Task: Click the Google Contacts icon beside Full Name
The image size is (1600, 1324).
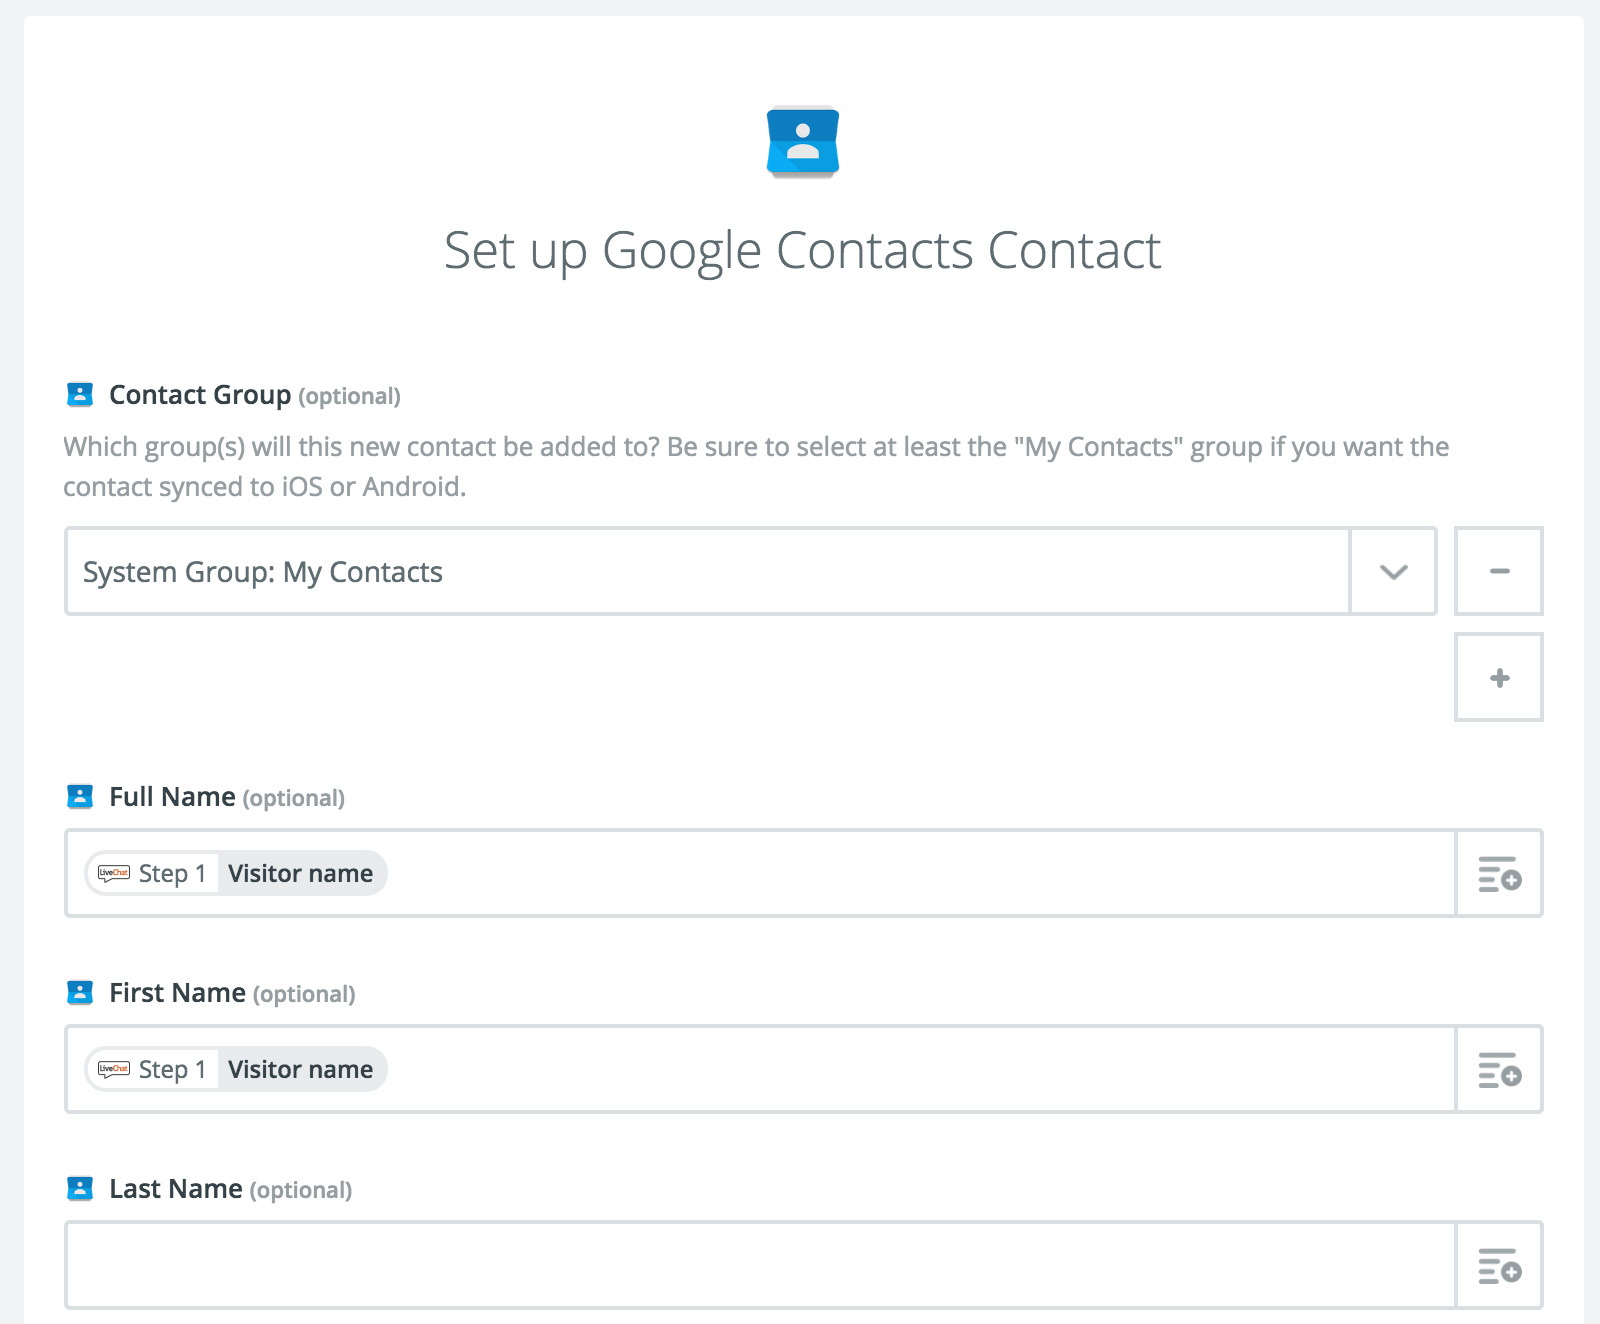Action: click(x=80, y=797)
